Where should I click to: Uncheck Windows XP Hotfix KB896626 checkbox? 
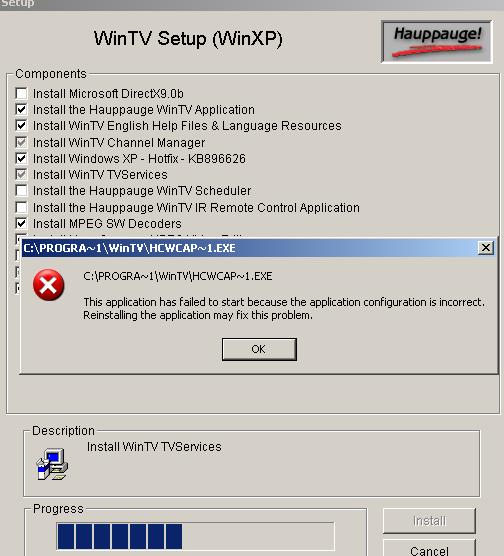click(21, 159)
